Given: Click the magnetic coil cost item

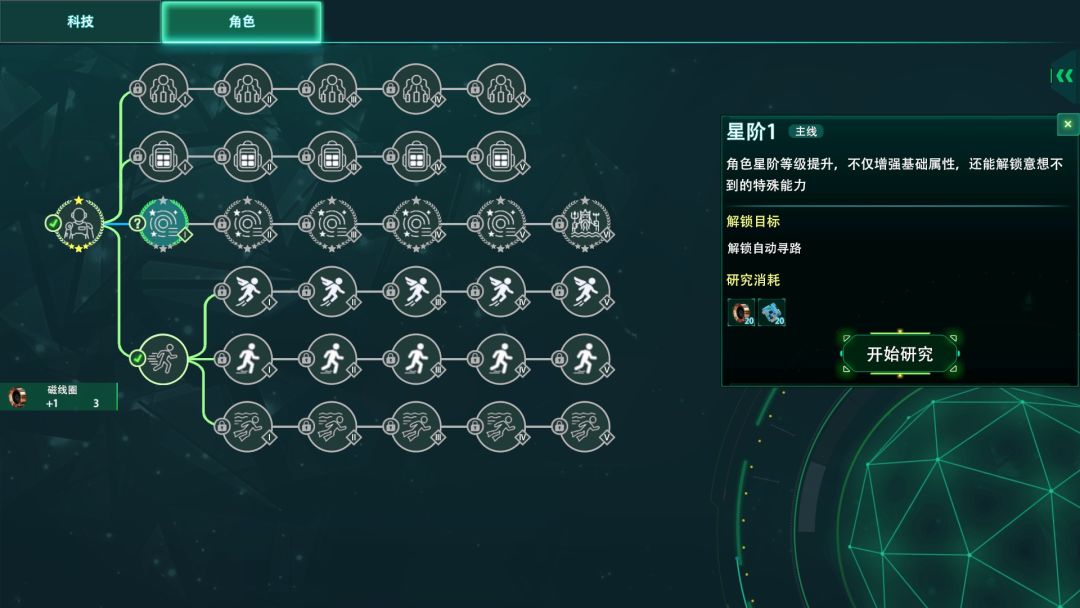Looking at the screenshot, I should [741, 312].
